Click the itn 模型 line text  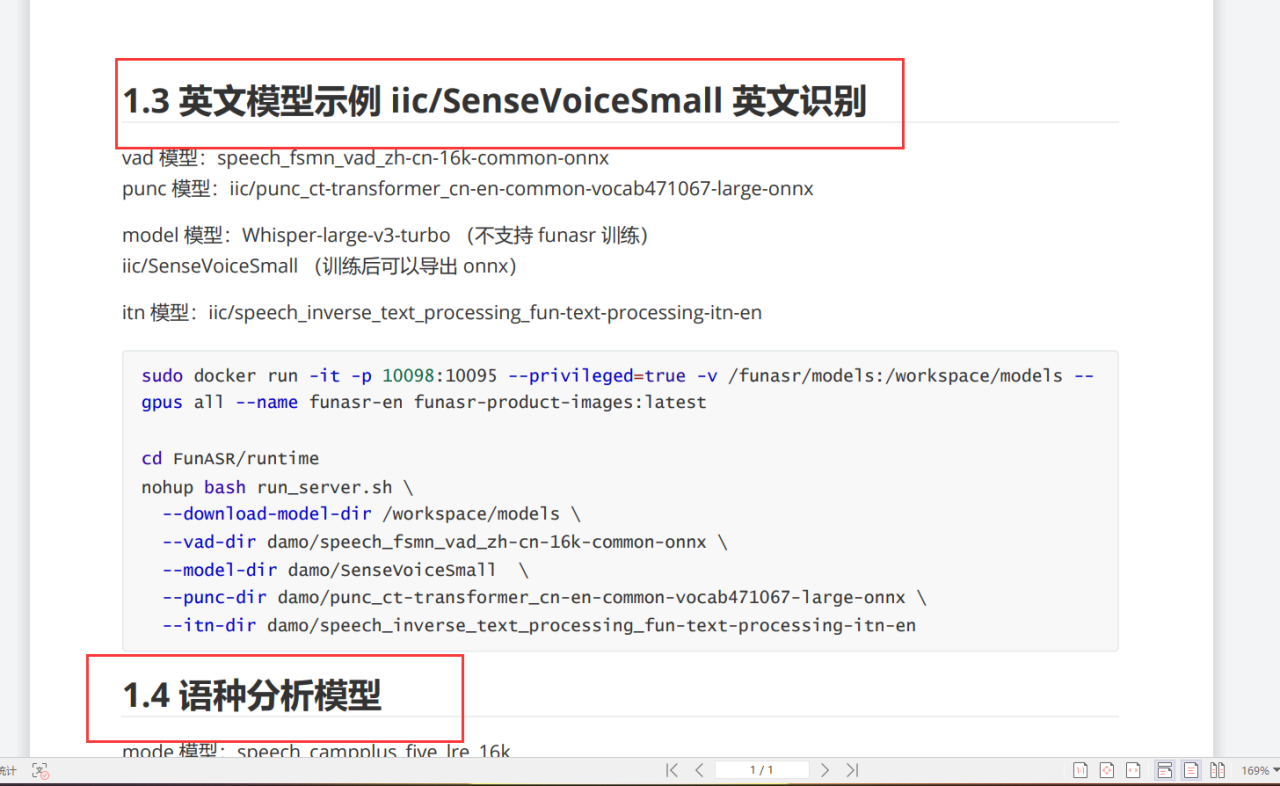click(442, 313)
